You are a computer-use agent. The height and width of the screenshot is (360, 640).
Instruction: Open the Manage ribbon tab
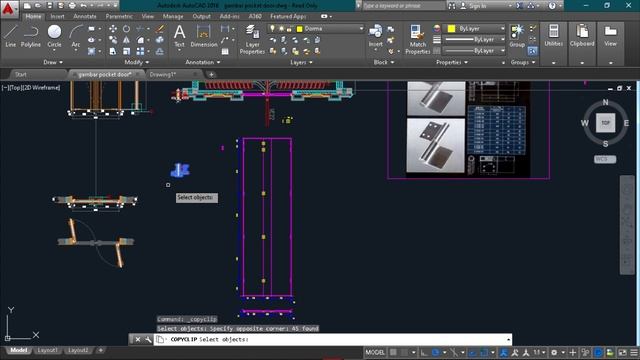(173, 16)
